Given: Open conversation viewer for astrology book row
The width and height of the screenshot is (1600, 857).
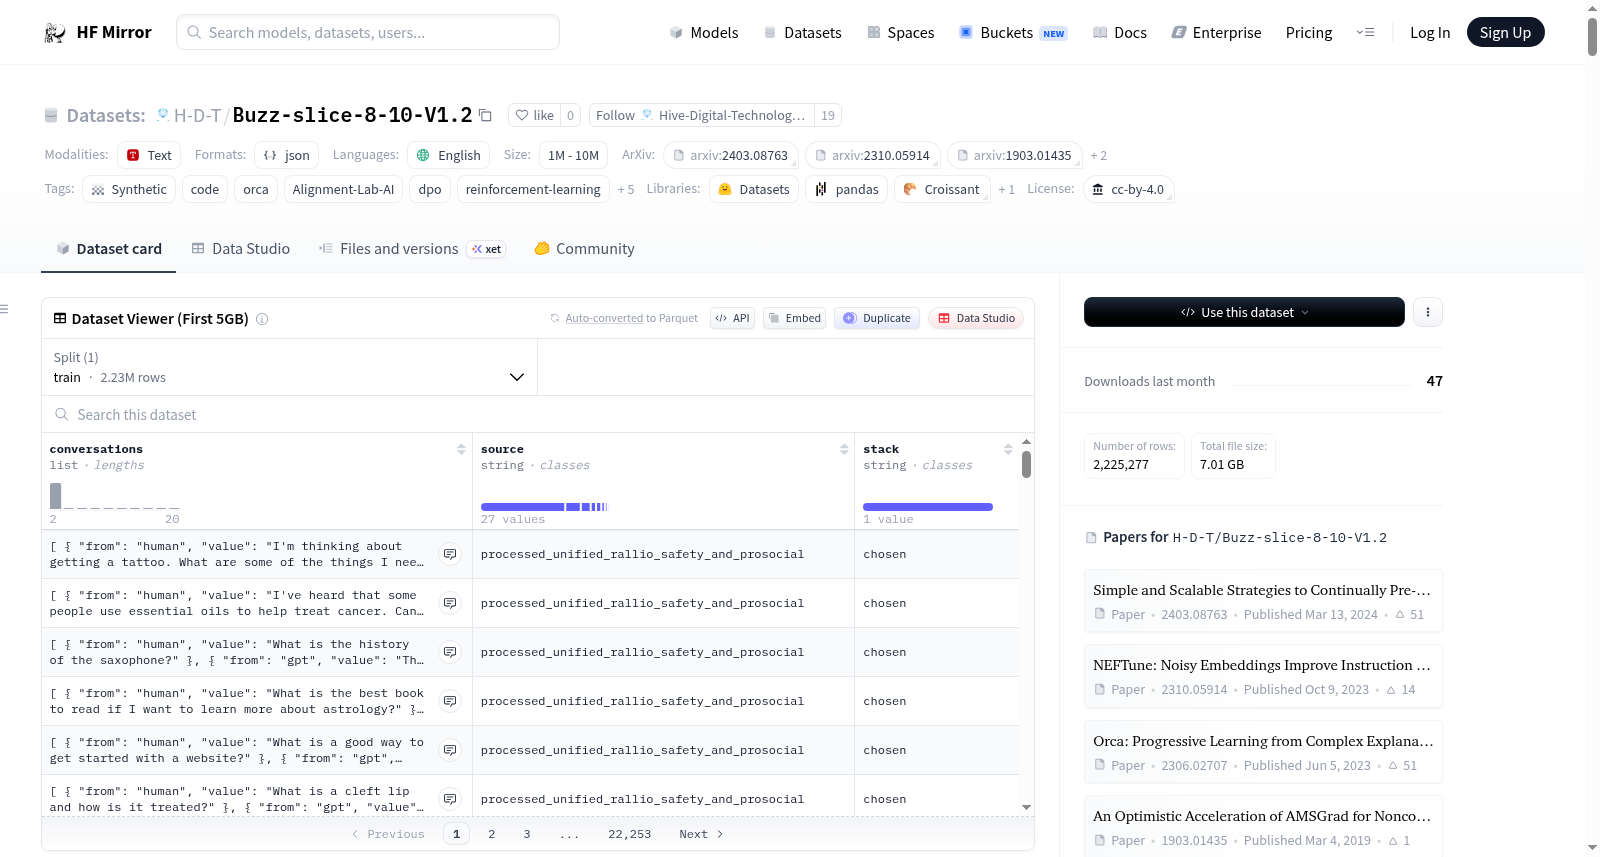Looking at the screenshot, I should [x=450, y=701].
